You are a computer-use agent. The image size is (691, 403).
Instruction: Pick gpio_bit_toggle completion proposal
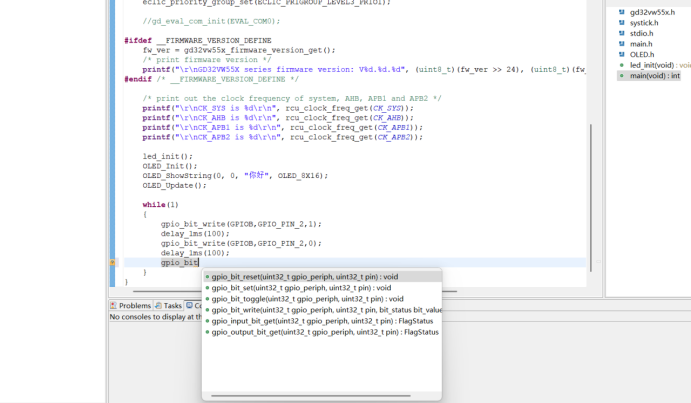click(x=322, y=299)
